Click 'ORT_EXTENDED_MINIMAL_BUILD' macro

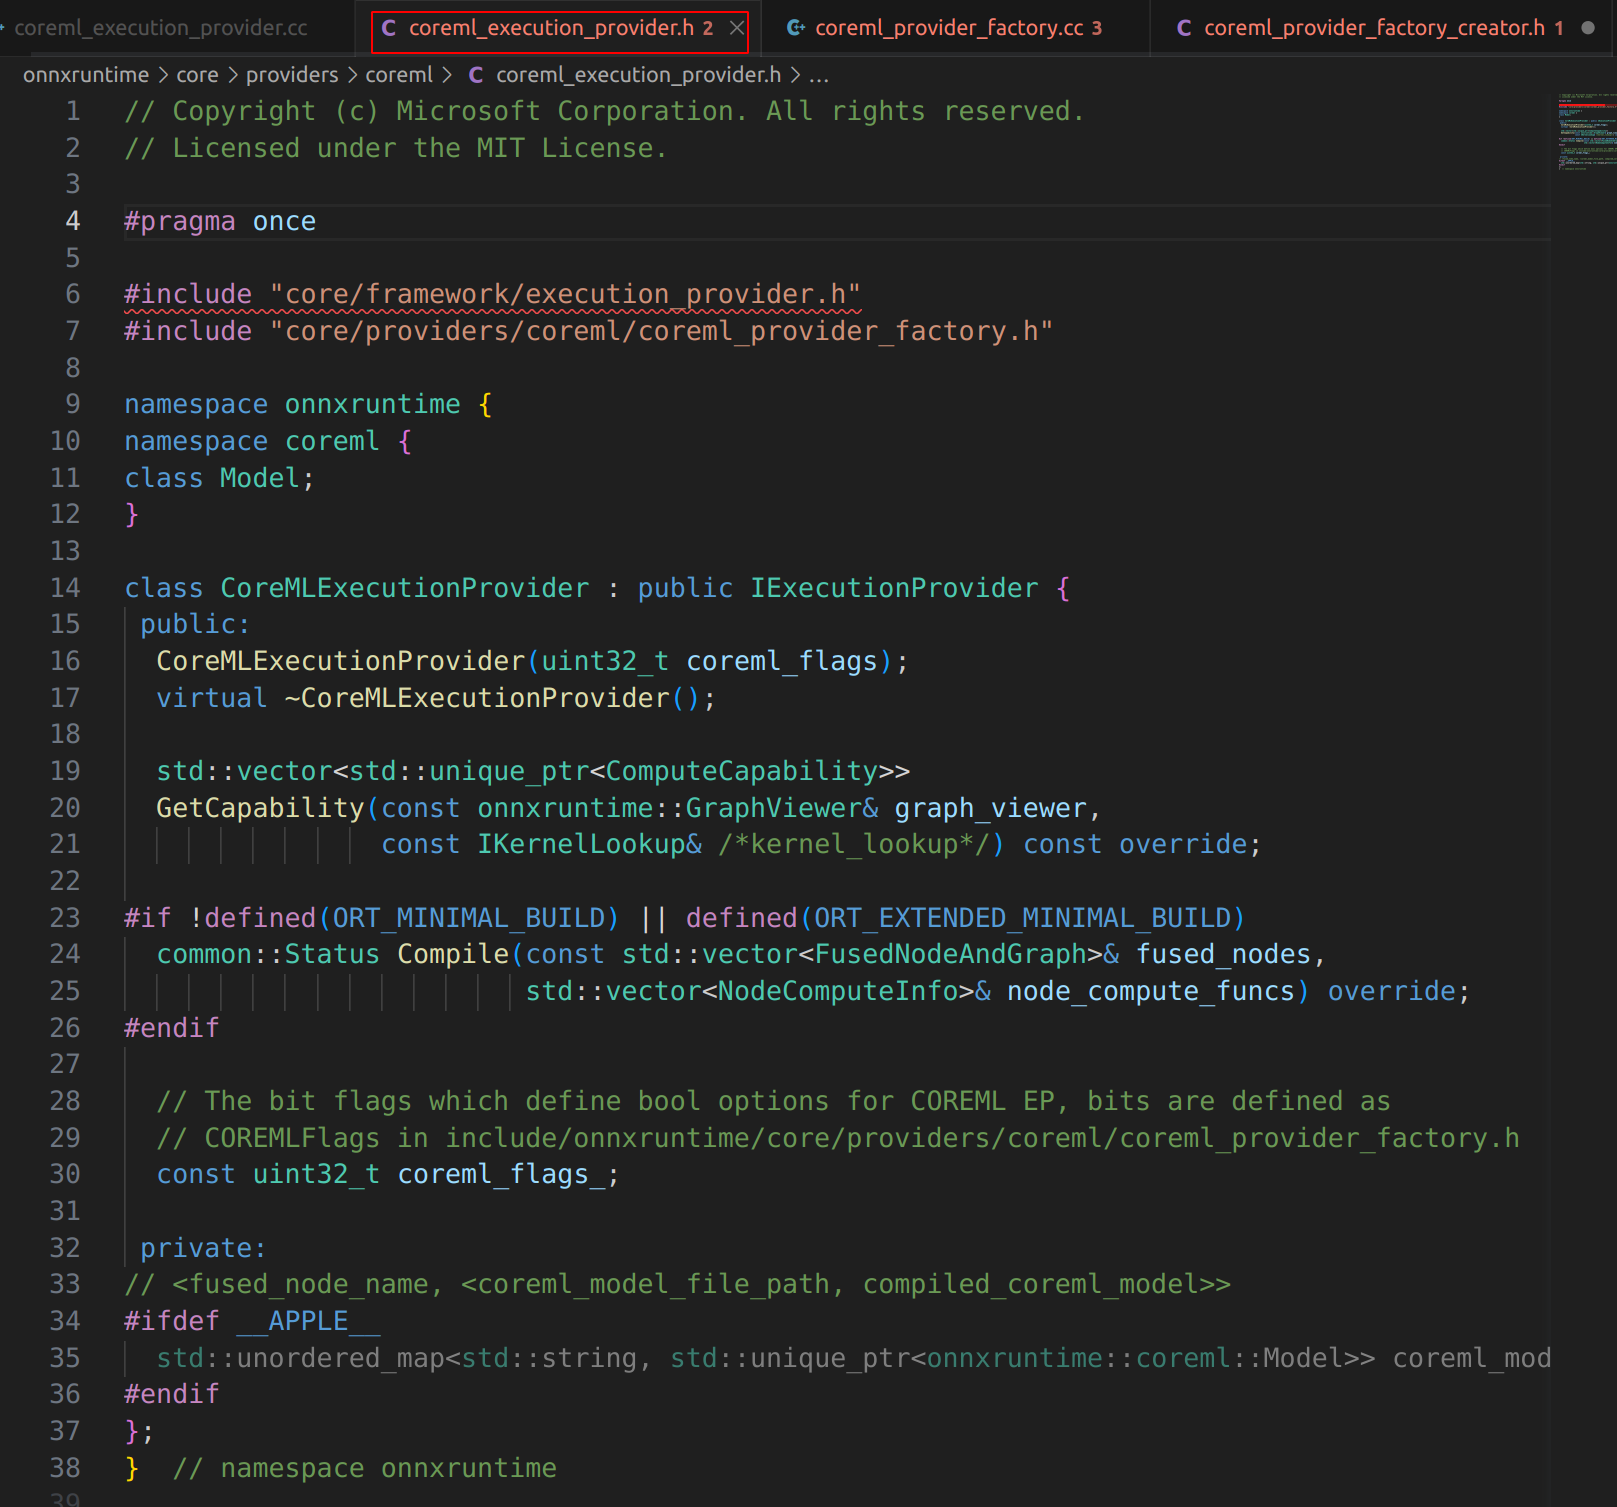point(1022,918)
